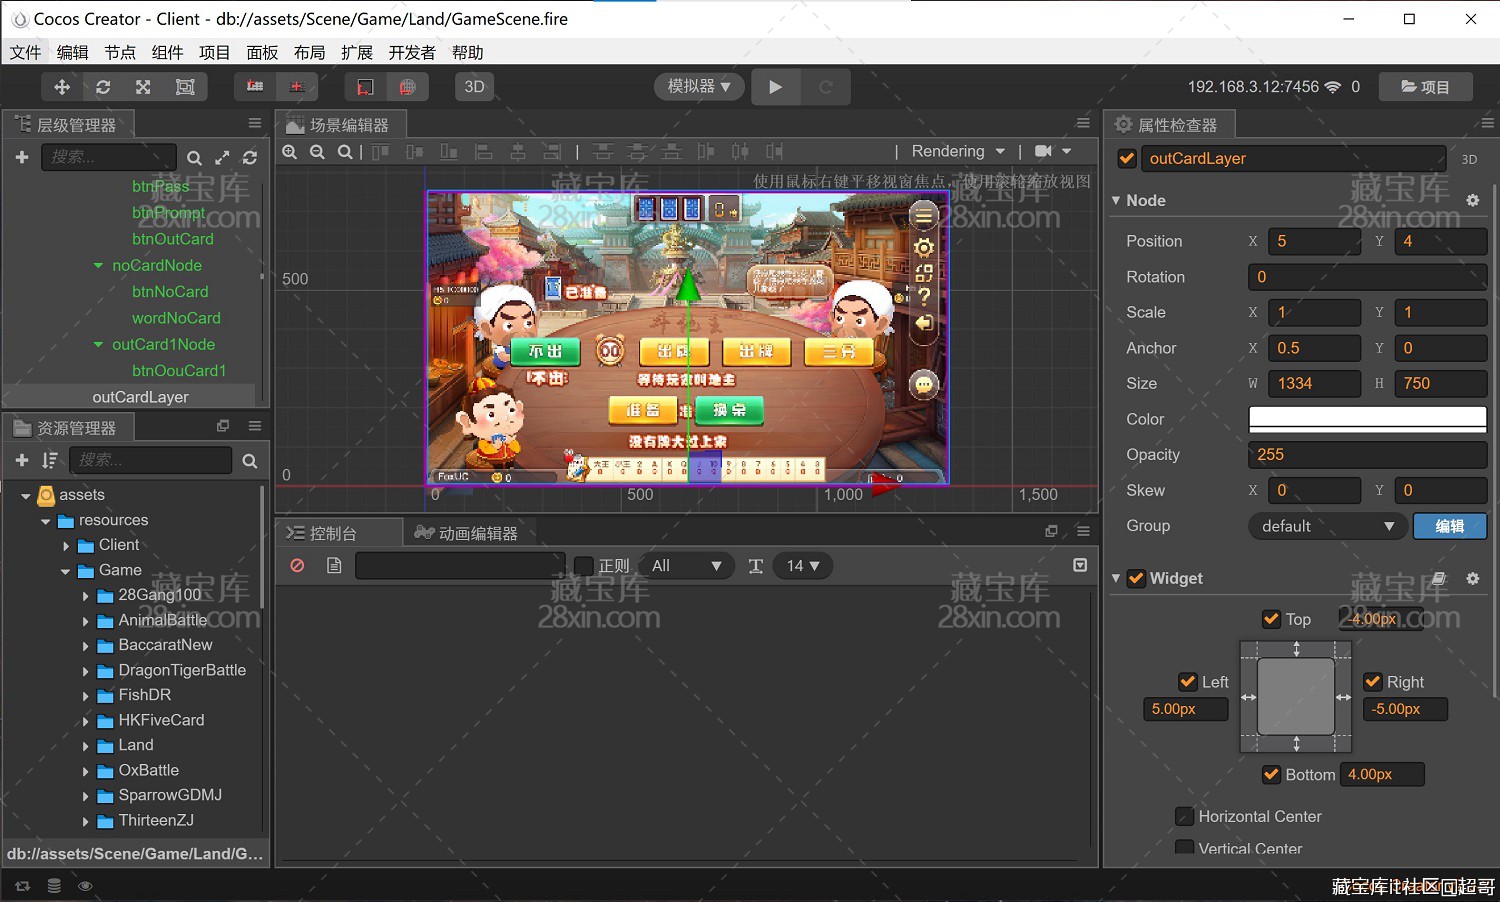
Task: Zoom out the scene editor
Action: [x=317, y=152]
